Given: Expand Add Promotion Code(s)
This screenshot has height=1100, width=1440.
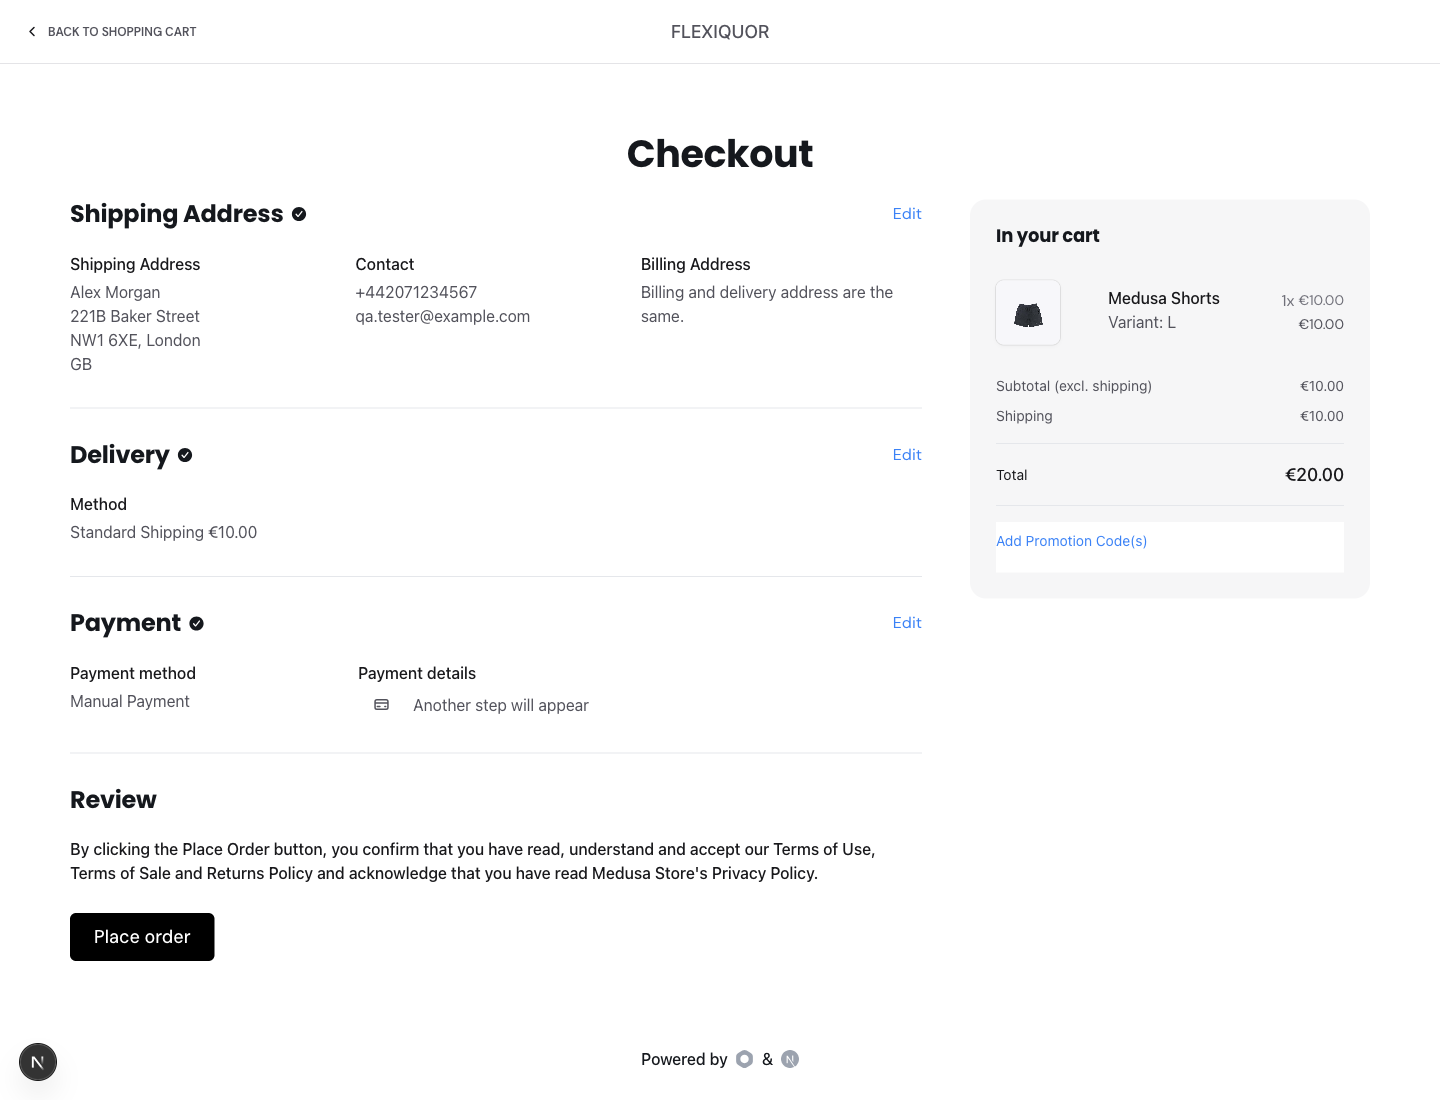Looking at the screenshot, I should coord(1071,541).
